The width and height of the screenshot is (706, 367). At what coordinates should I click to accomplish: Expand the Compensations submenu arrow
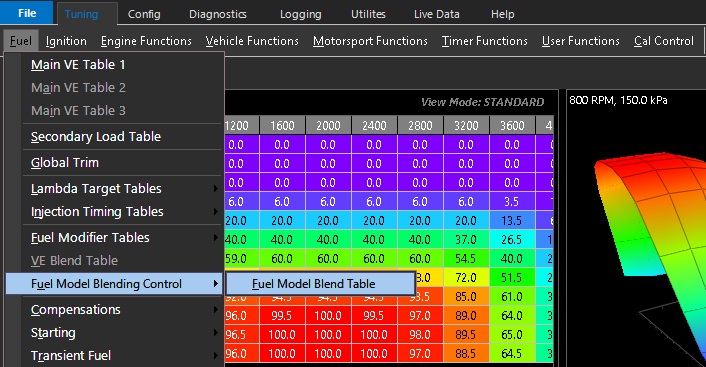click(x=216, y=310)
